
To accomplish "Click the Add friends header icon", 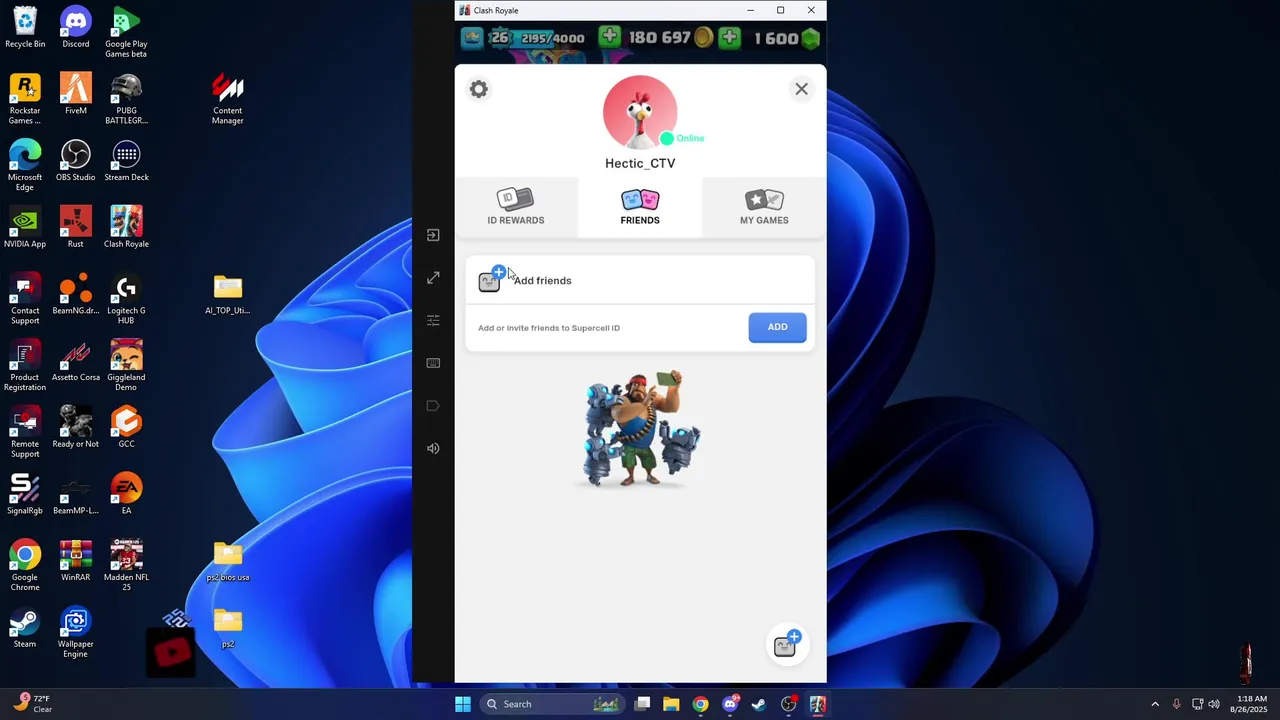I will [493, 279].
